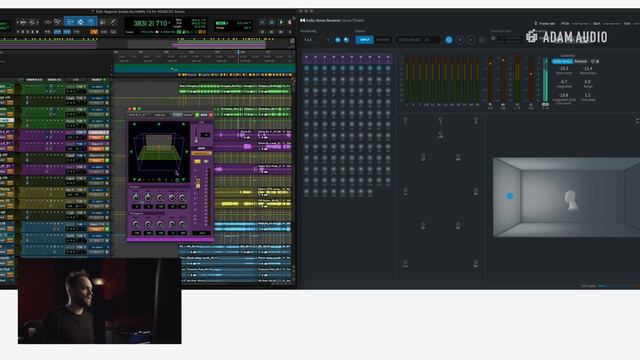The image size is (640, 360).
Task: Click the AUTO button in the panner plug-in
Action: 201,148
